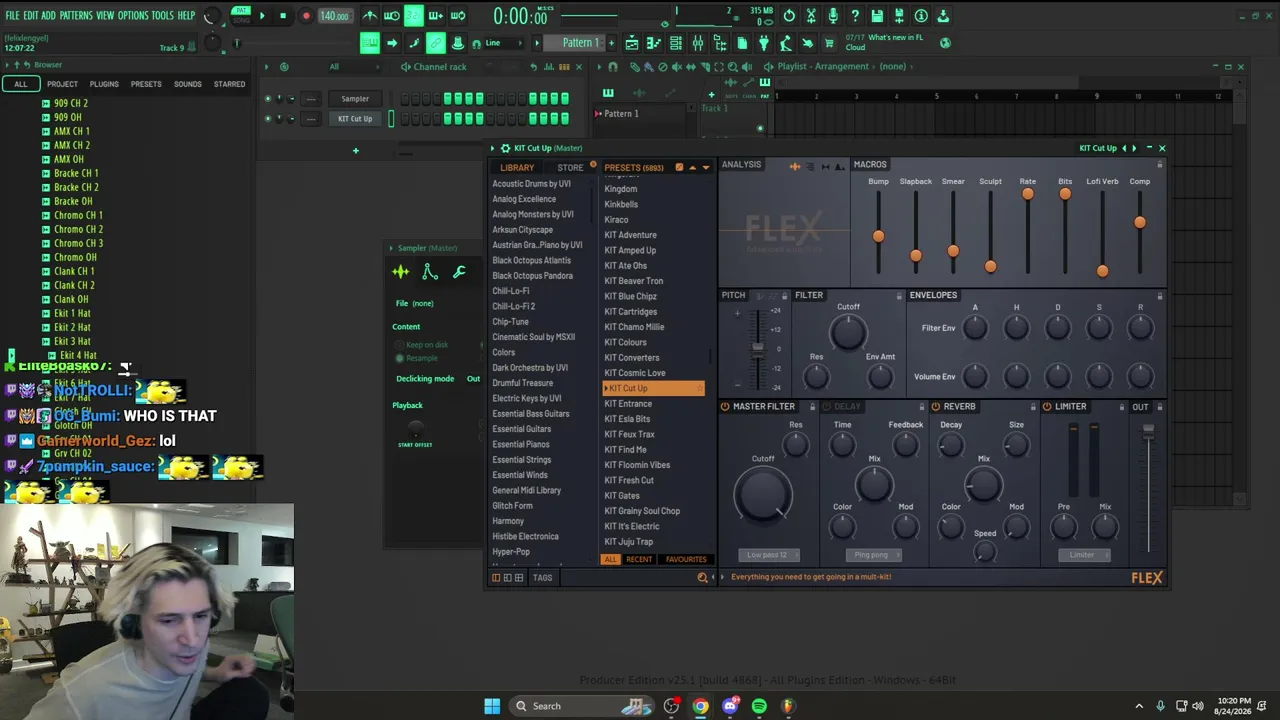Switch browser to the PLUGINS tab
The width and height of the screenshot is (1280, 720).
point(104,84)
